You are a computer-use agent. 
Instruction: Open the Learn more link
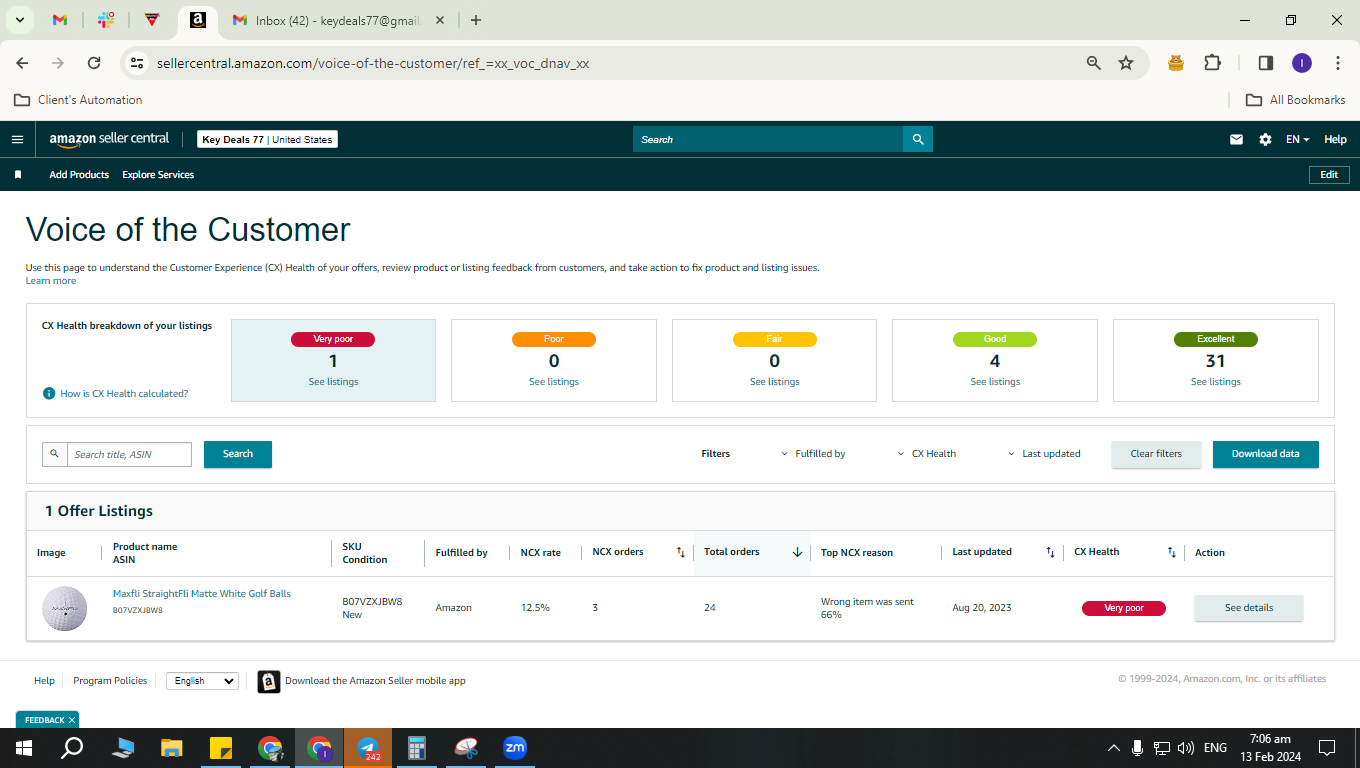pos(51,281)
